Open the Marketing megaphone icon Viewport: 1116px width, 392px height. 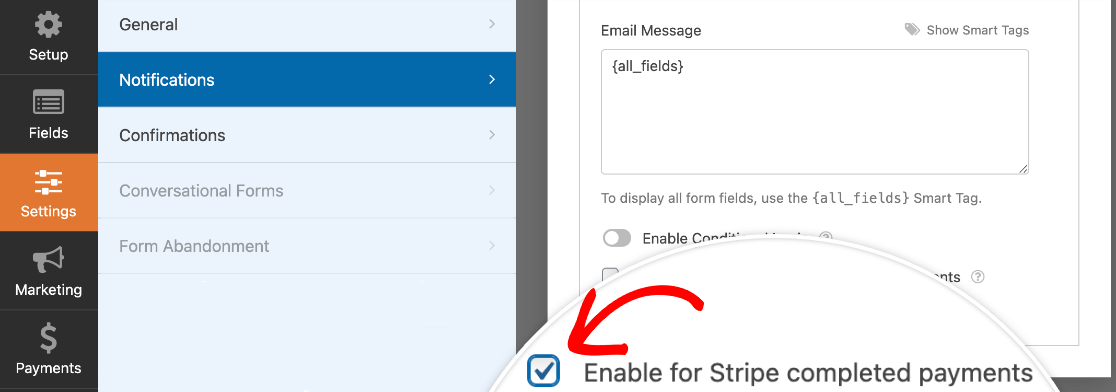48,260
